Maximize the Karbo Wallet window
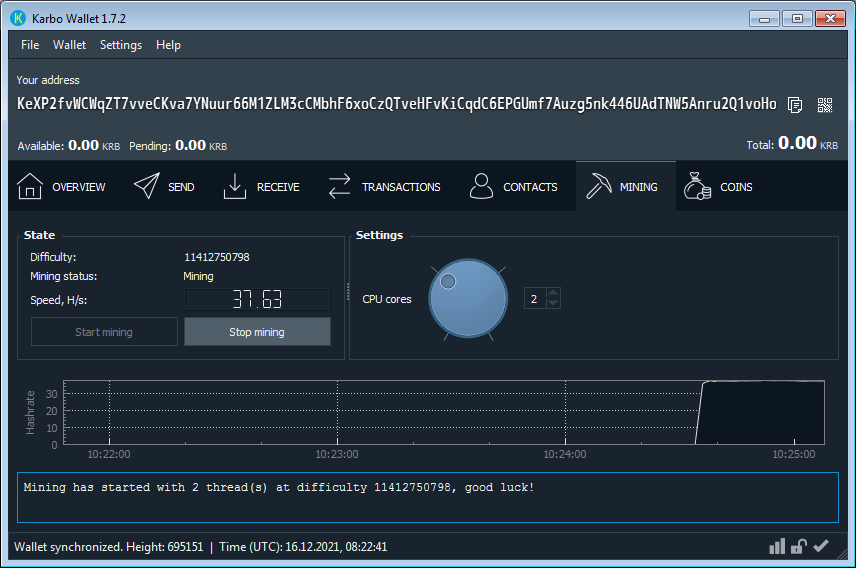The height and width of the screenshot is (568, 856). click(x=797, y=19)
